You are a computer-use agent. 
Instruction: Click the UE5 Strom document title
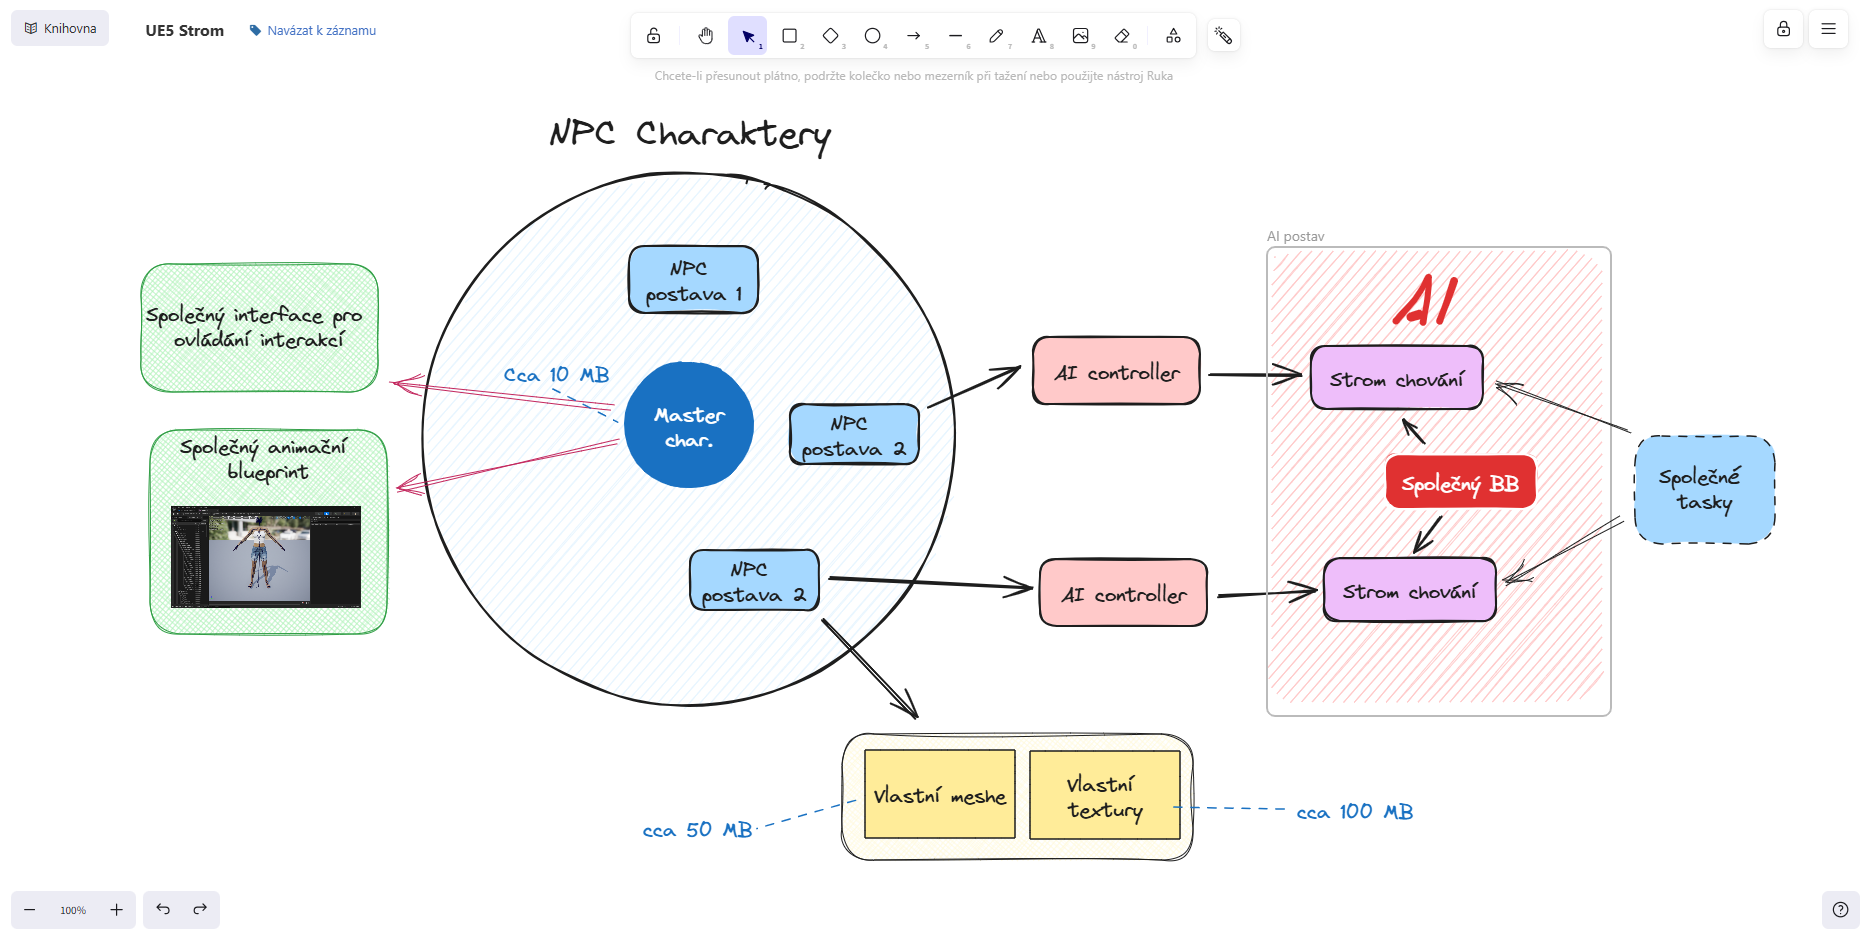click(185, 31)
